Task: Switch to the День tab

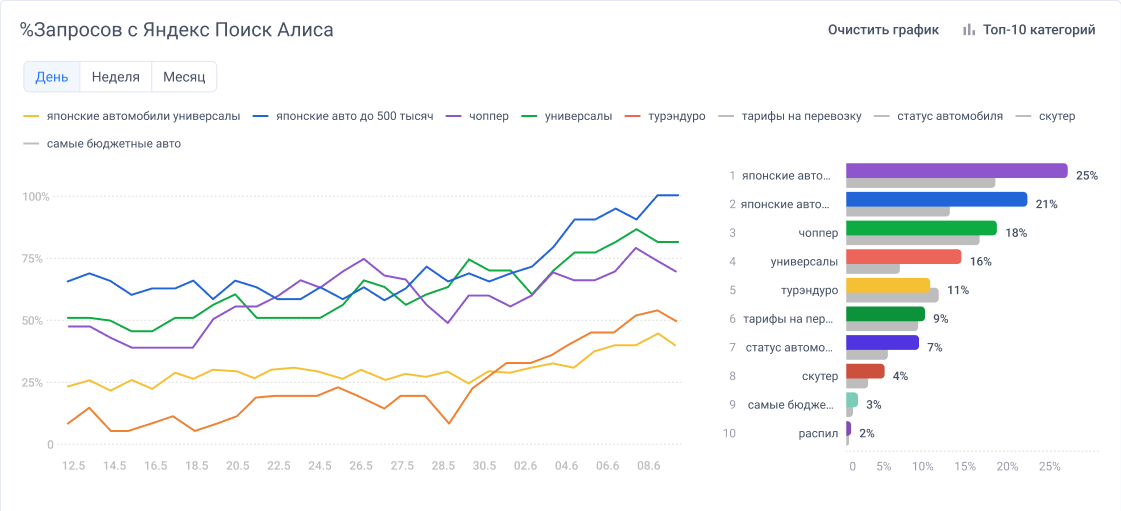Action: pos(52,77)
